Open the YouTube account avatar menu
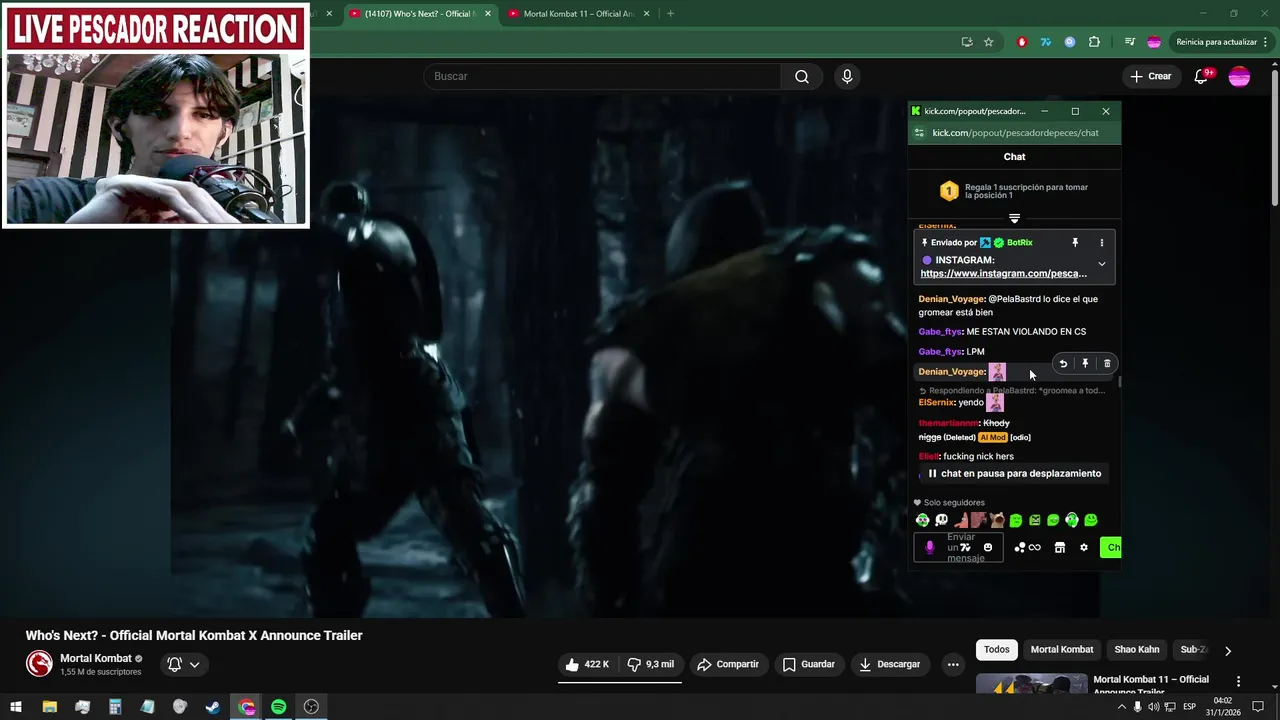Screen dimensions: 1280x720 pos(1239,77)
